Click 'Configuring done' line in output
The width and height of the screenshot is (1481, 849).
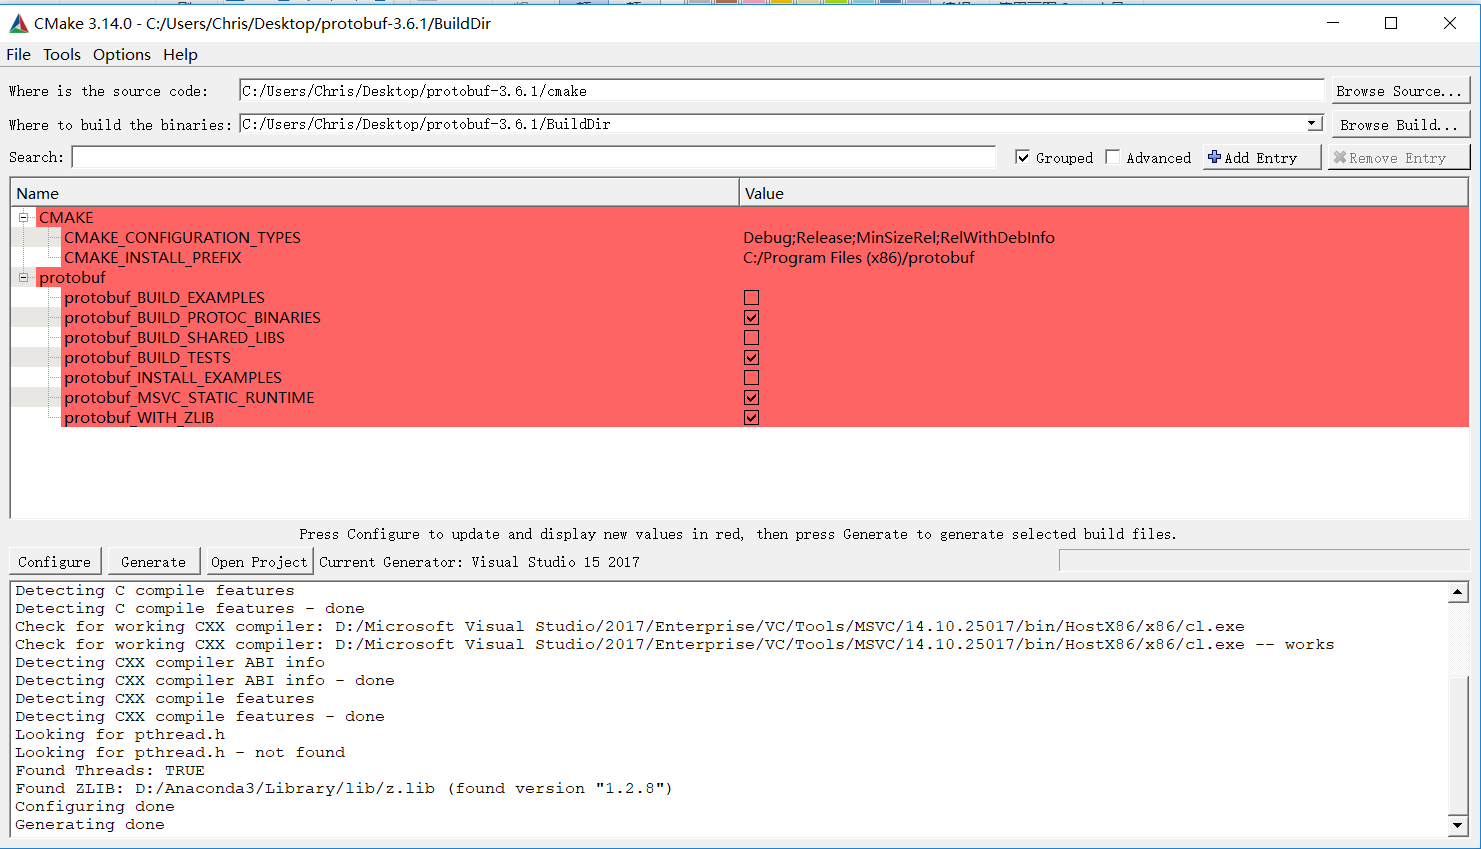(95, 806)
